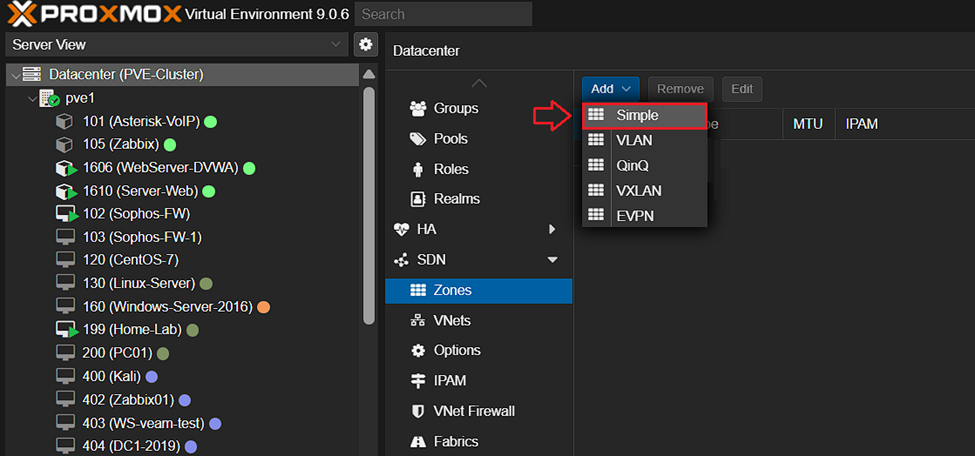Collapse the SDN section arrow

click(x=552, y=260)
